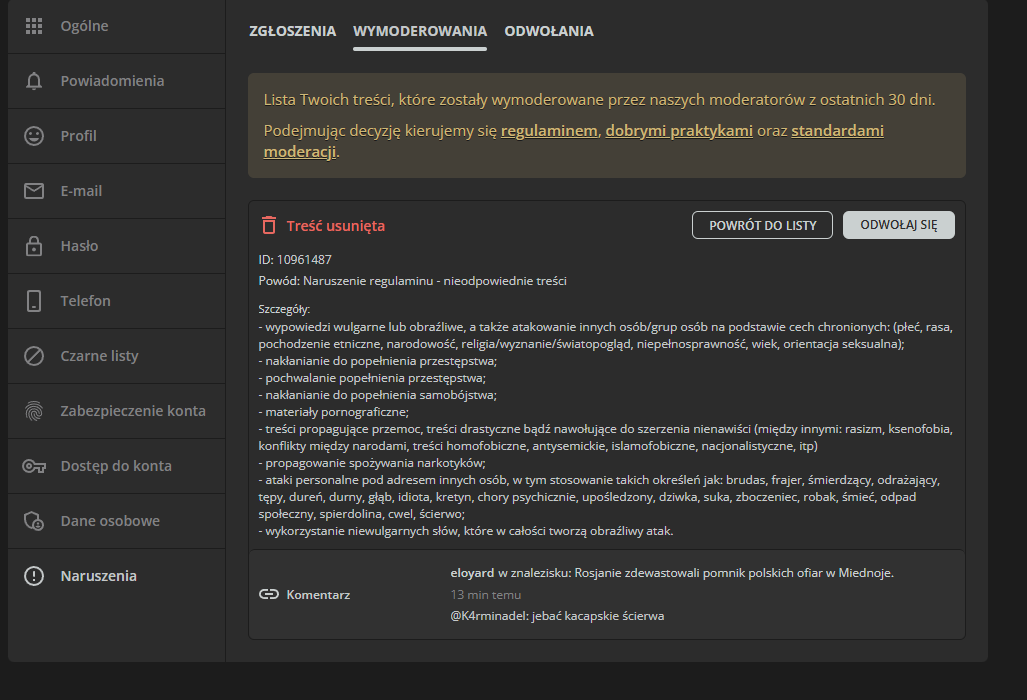Open the Odwołania tab
This screenshot has height=700, width=1027.
click(x=548, y=31)
